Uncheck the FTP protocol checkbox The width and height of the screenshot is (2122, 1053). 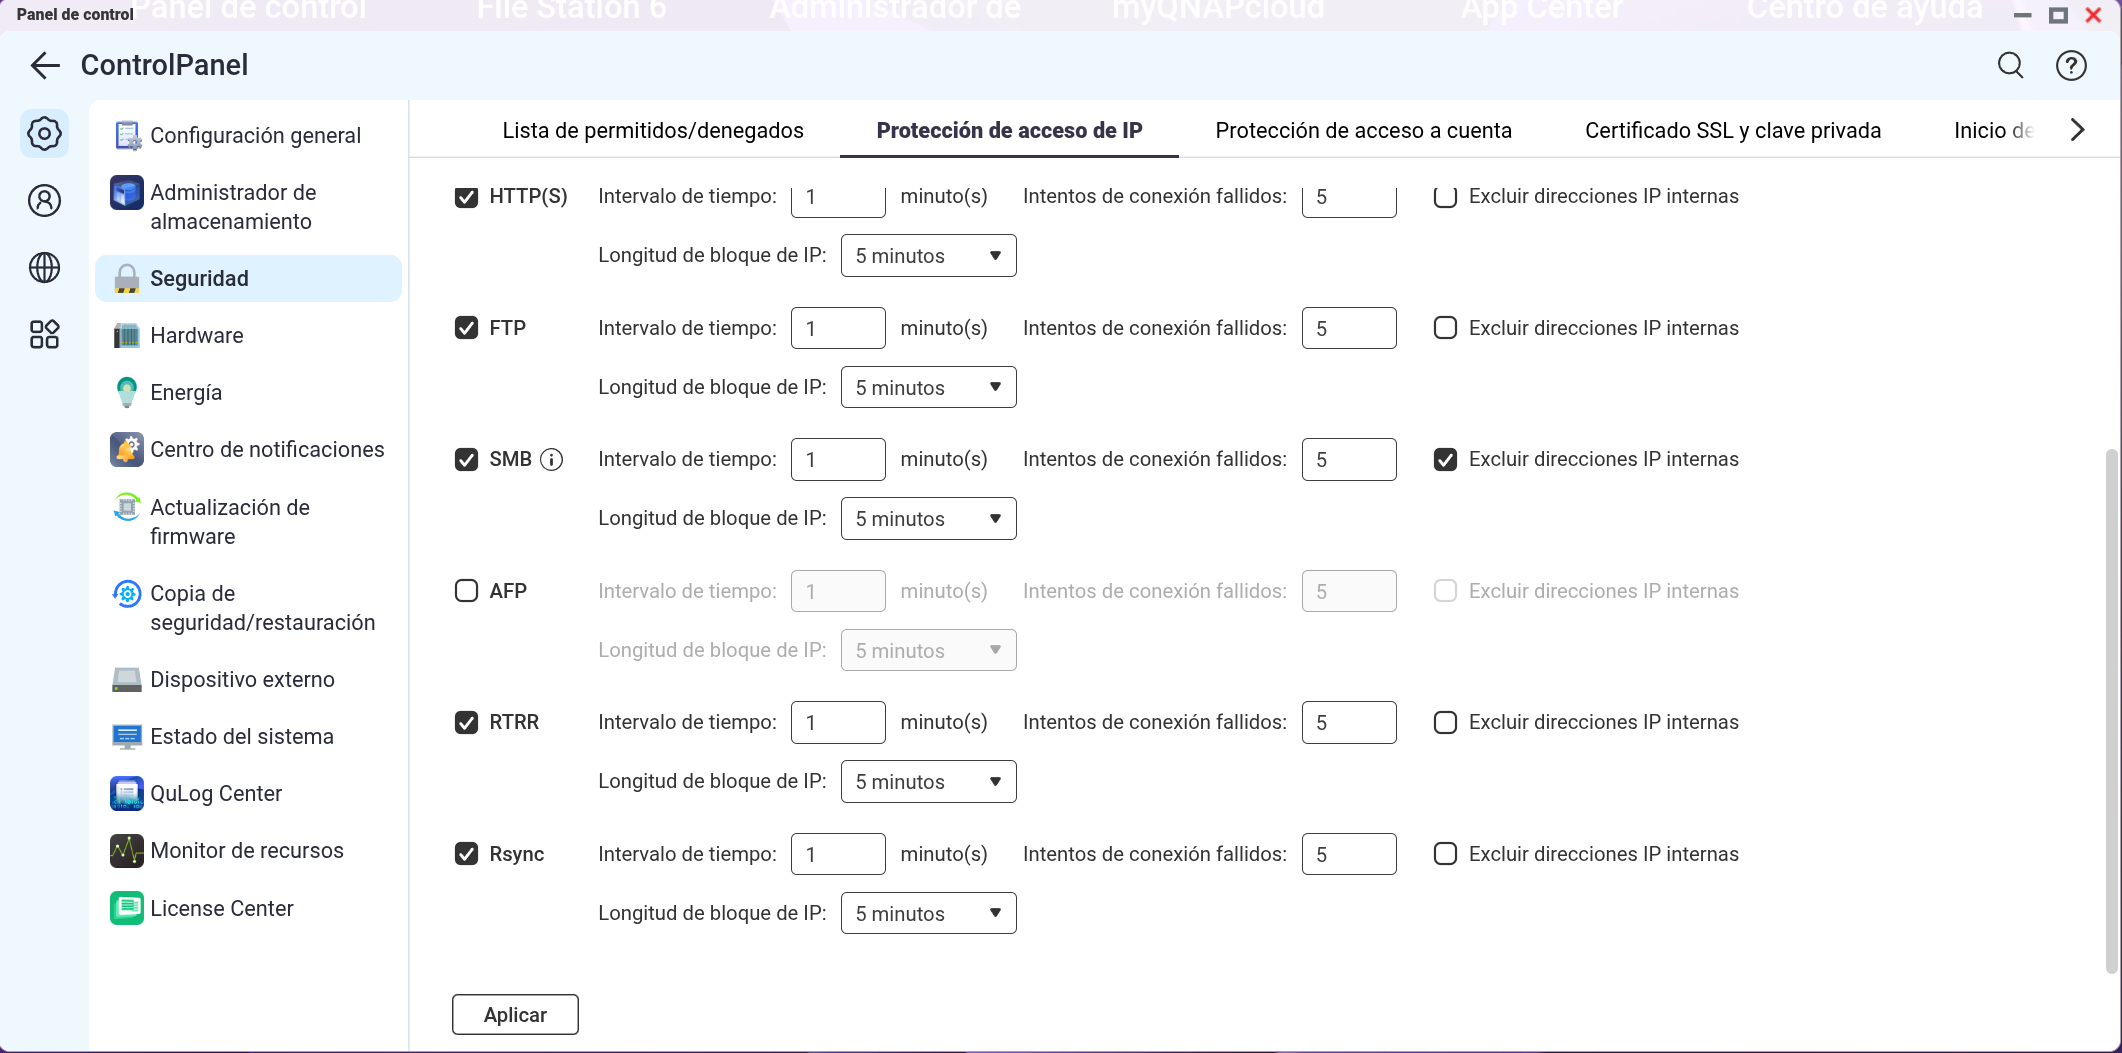[x=466, y=328]
